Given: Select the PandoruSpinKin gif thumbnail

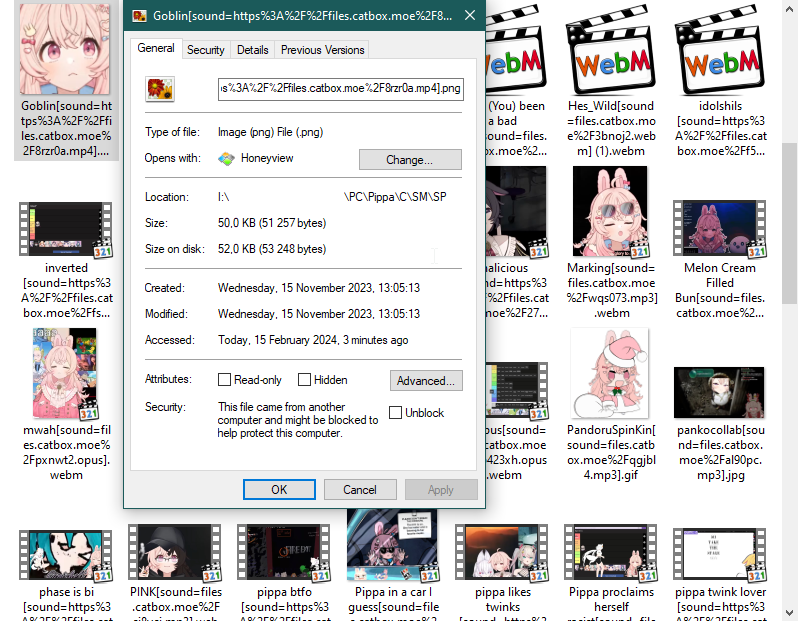Looking at the screenshot, I should (610, 373).
